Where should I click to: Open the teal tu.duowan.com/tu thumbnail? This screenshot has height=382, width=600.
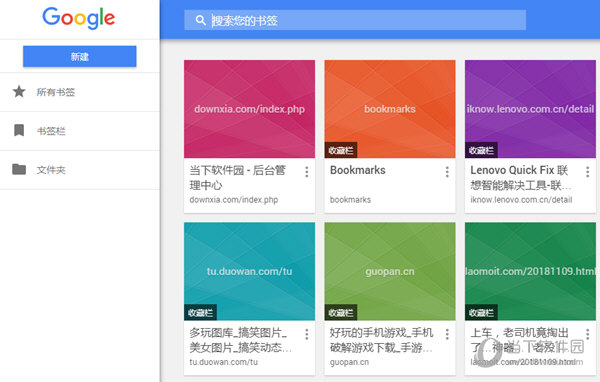(x=249, y=271)
